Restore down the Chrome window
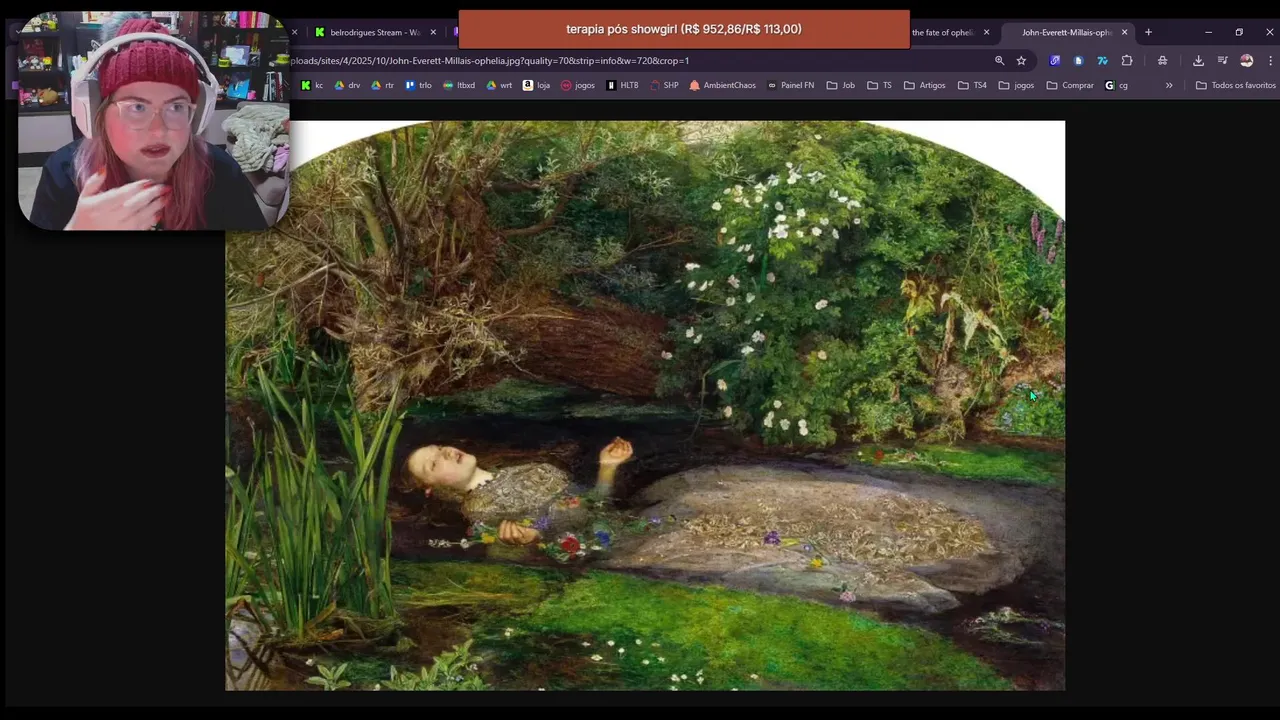 1239,32
